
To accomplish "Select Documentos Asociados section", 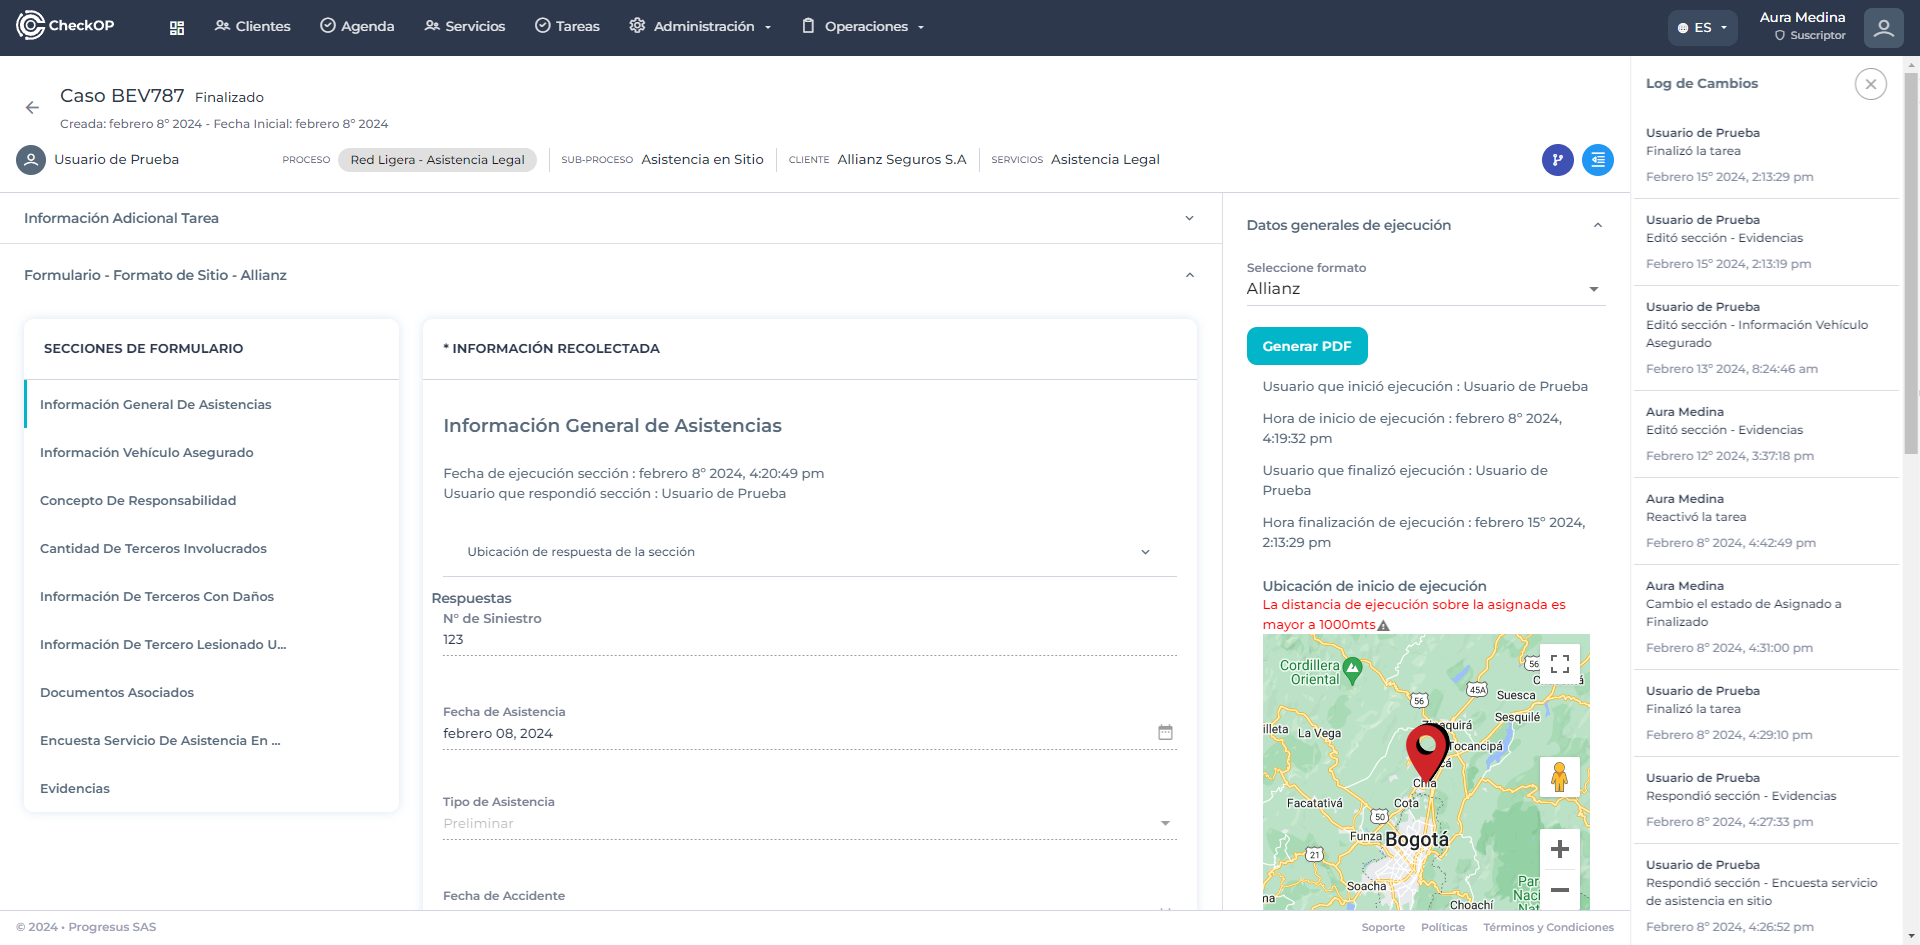I will click(212, 692).
